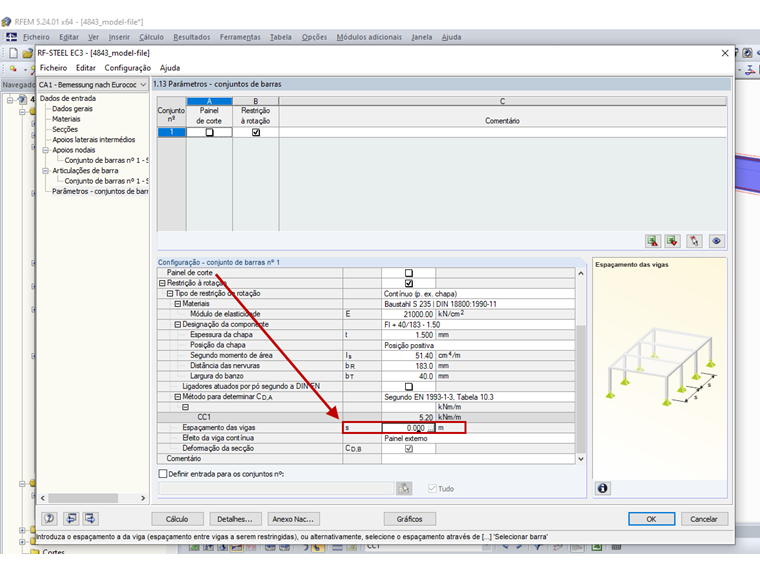The image size is (760, 570).
Task: Click the yellow-red node icon in RFEM second toolbar
Action: pyautogui.click(x=13, y=69)
